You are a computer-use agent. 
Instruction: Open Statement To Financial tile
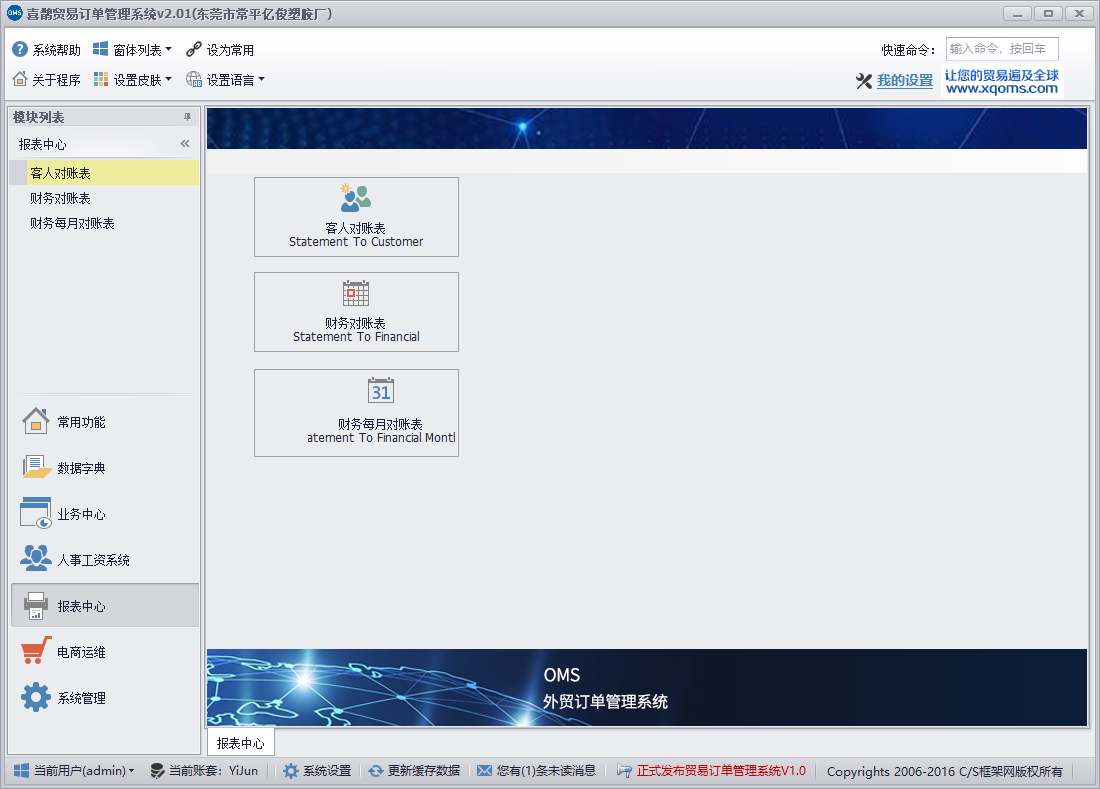coord(356,312)
